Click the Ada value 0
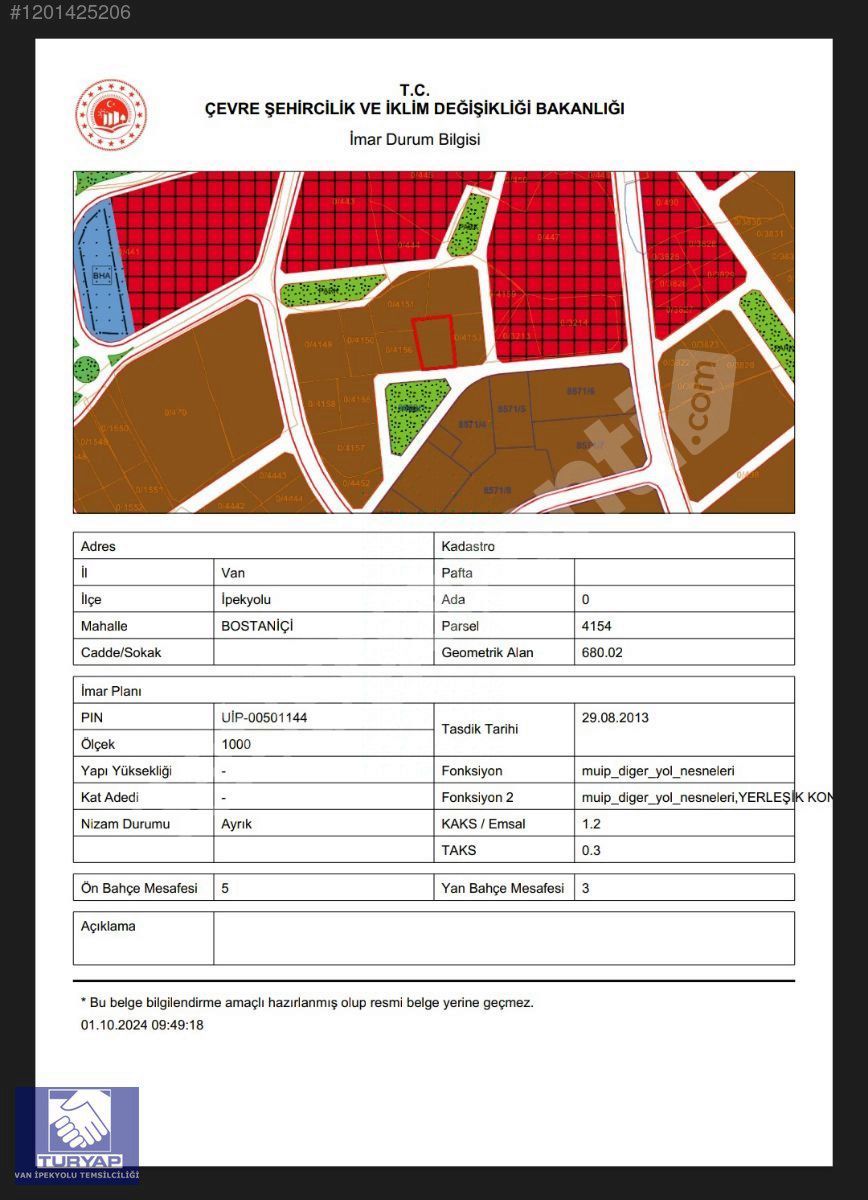This screenshot has width=868, height=1200. point(586,599)
